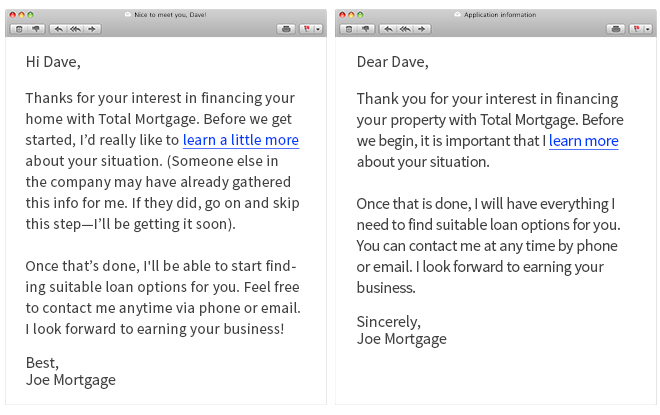Forward the "Nice to meet you, Dave!" email
Image resolution: width=660 pixels, height=415 pixels.
coord(92,29)
